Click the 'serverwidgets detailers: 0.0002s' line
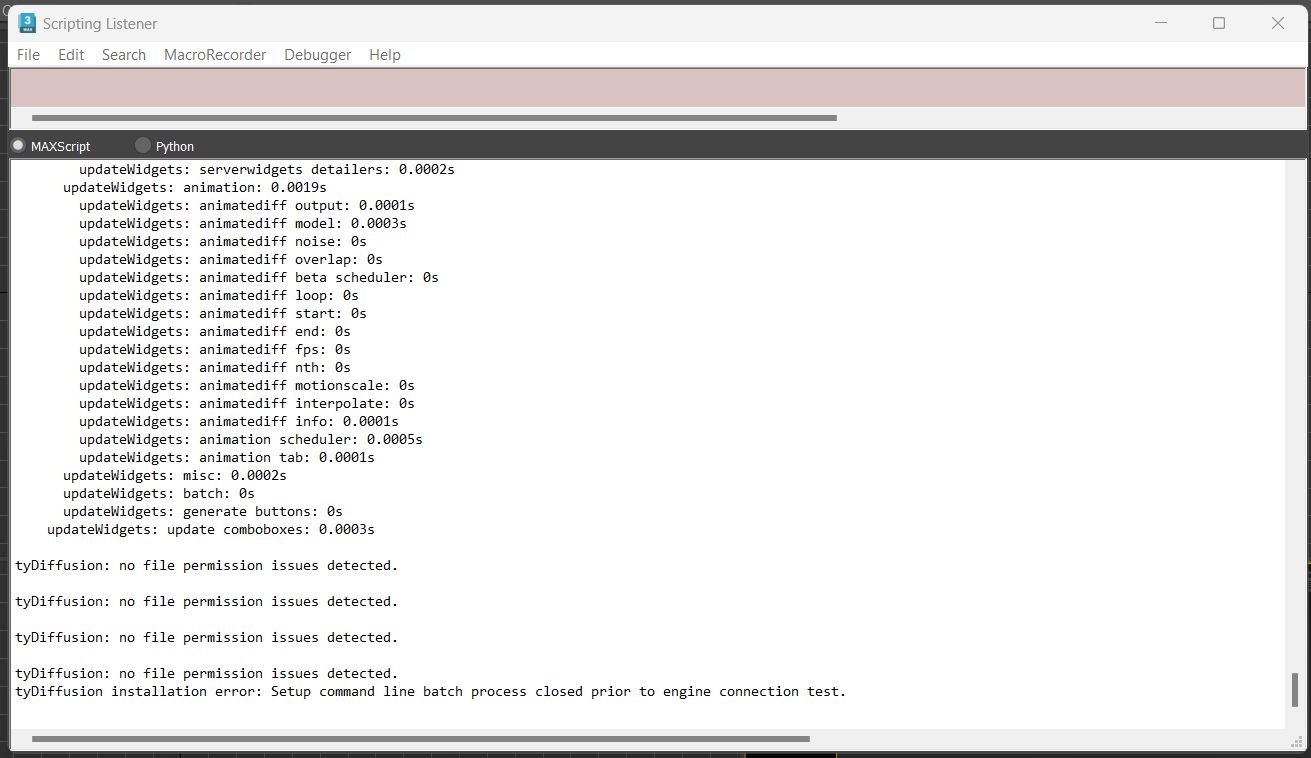Image resolution: width=1311 pixels, height=758 pixels. point(267,170)
